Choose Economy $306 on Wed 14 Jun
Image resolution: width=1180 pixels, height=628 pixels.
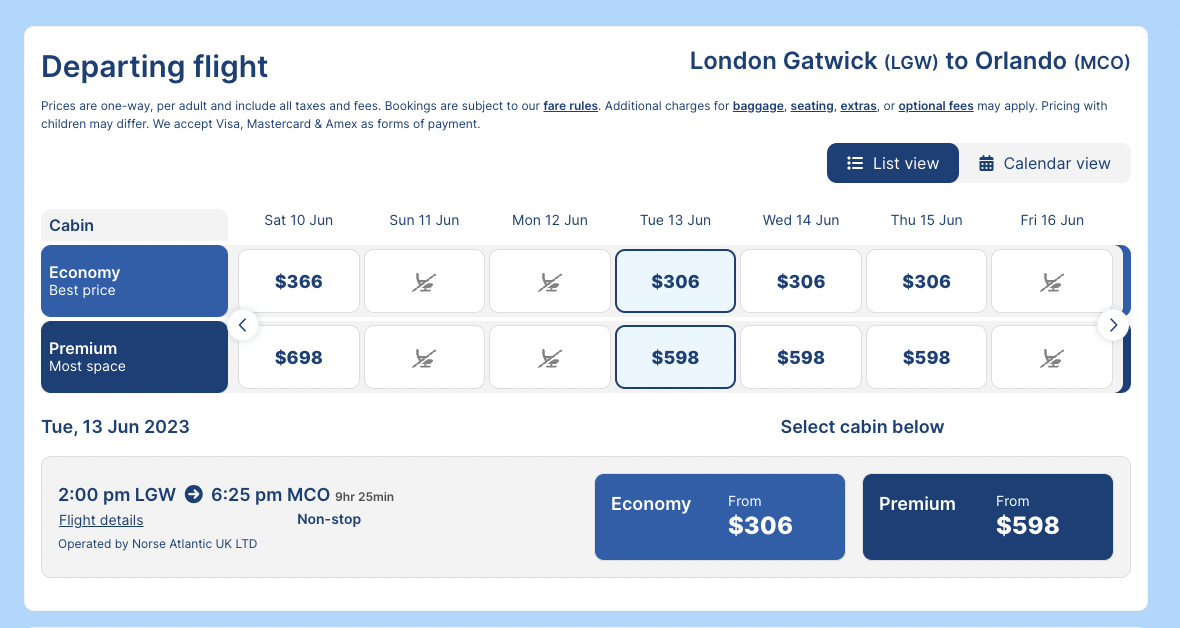801,282
